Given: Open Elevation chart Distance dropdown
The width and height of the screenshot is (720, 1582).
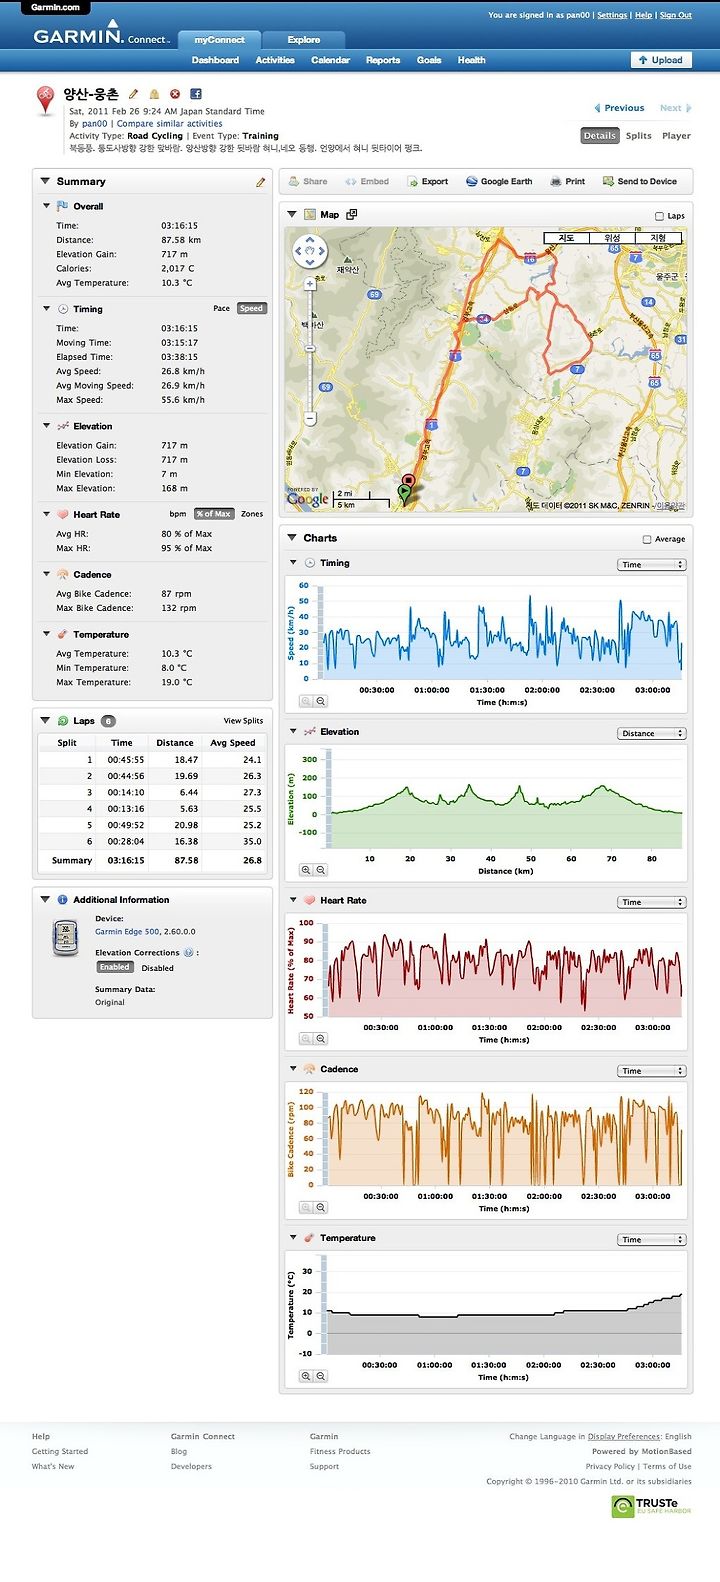Looking at the screenshot, I should pyautogui.click(x=651, y=734).
